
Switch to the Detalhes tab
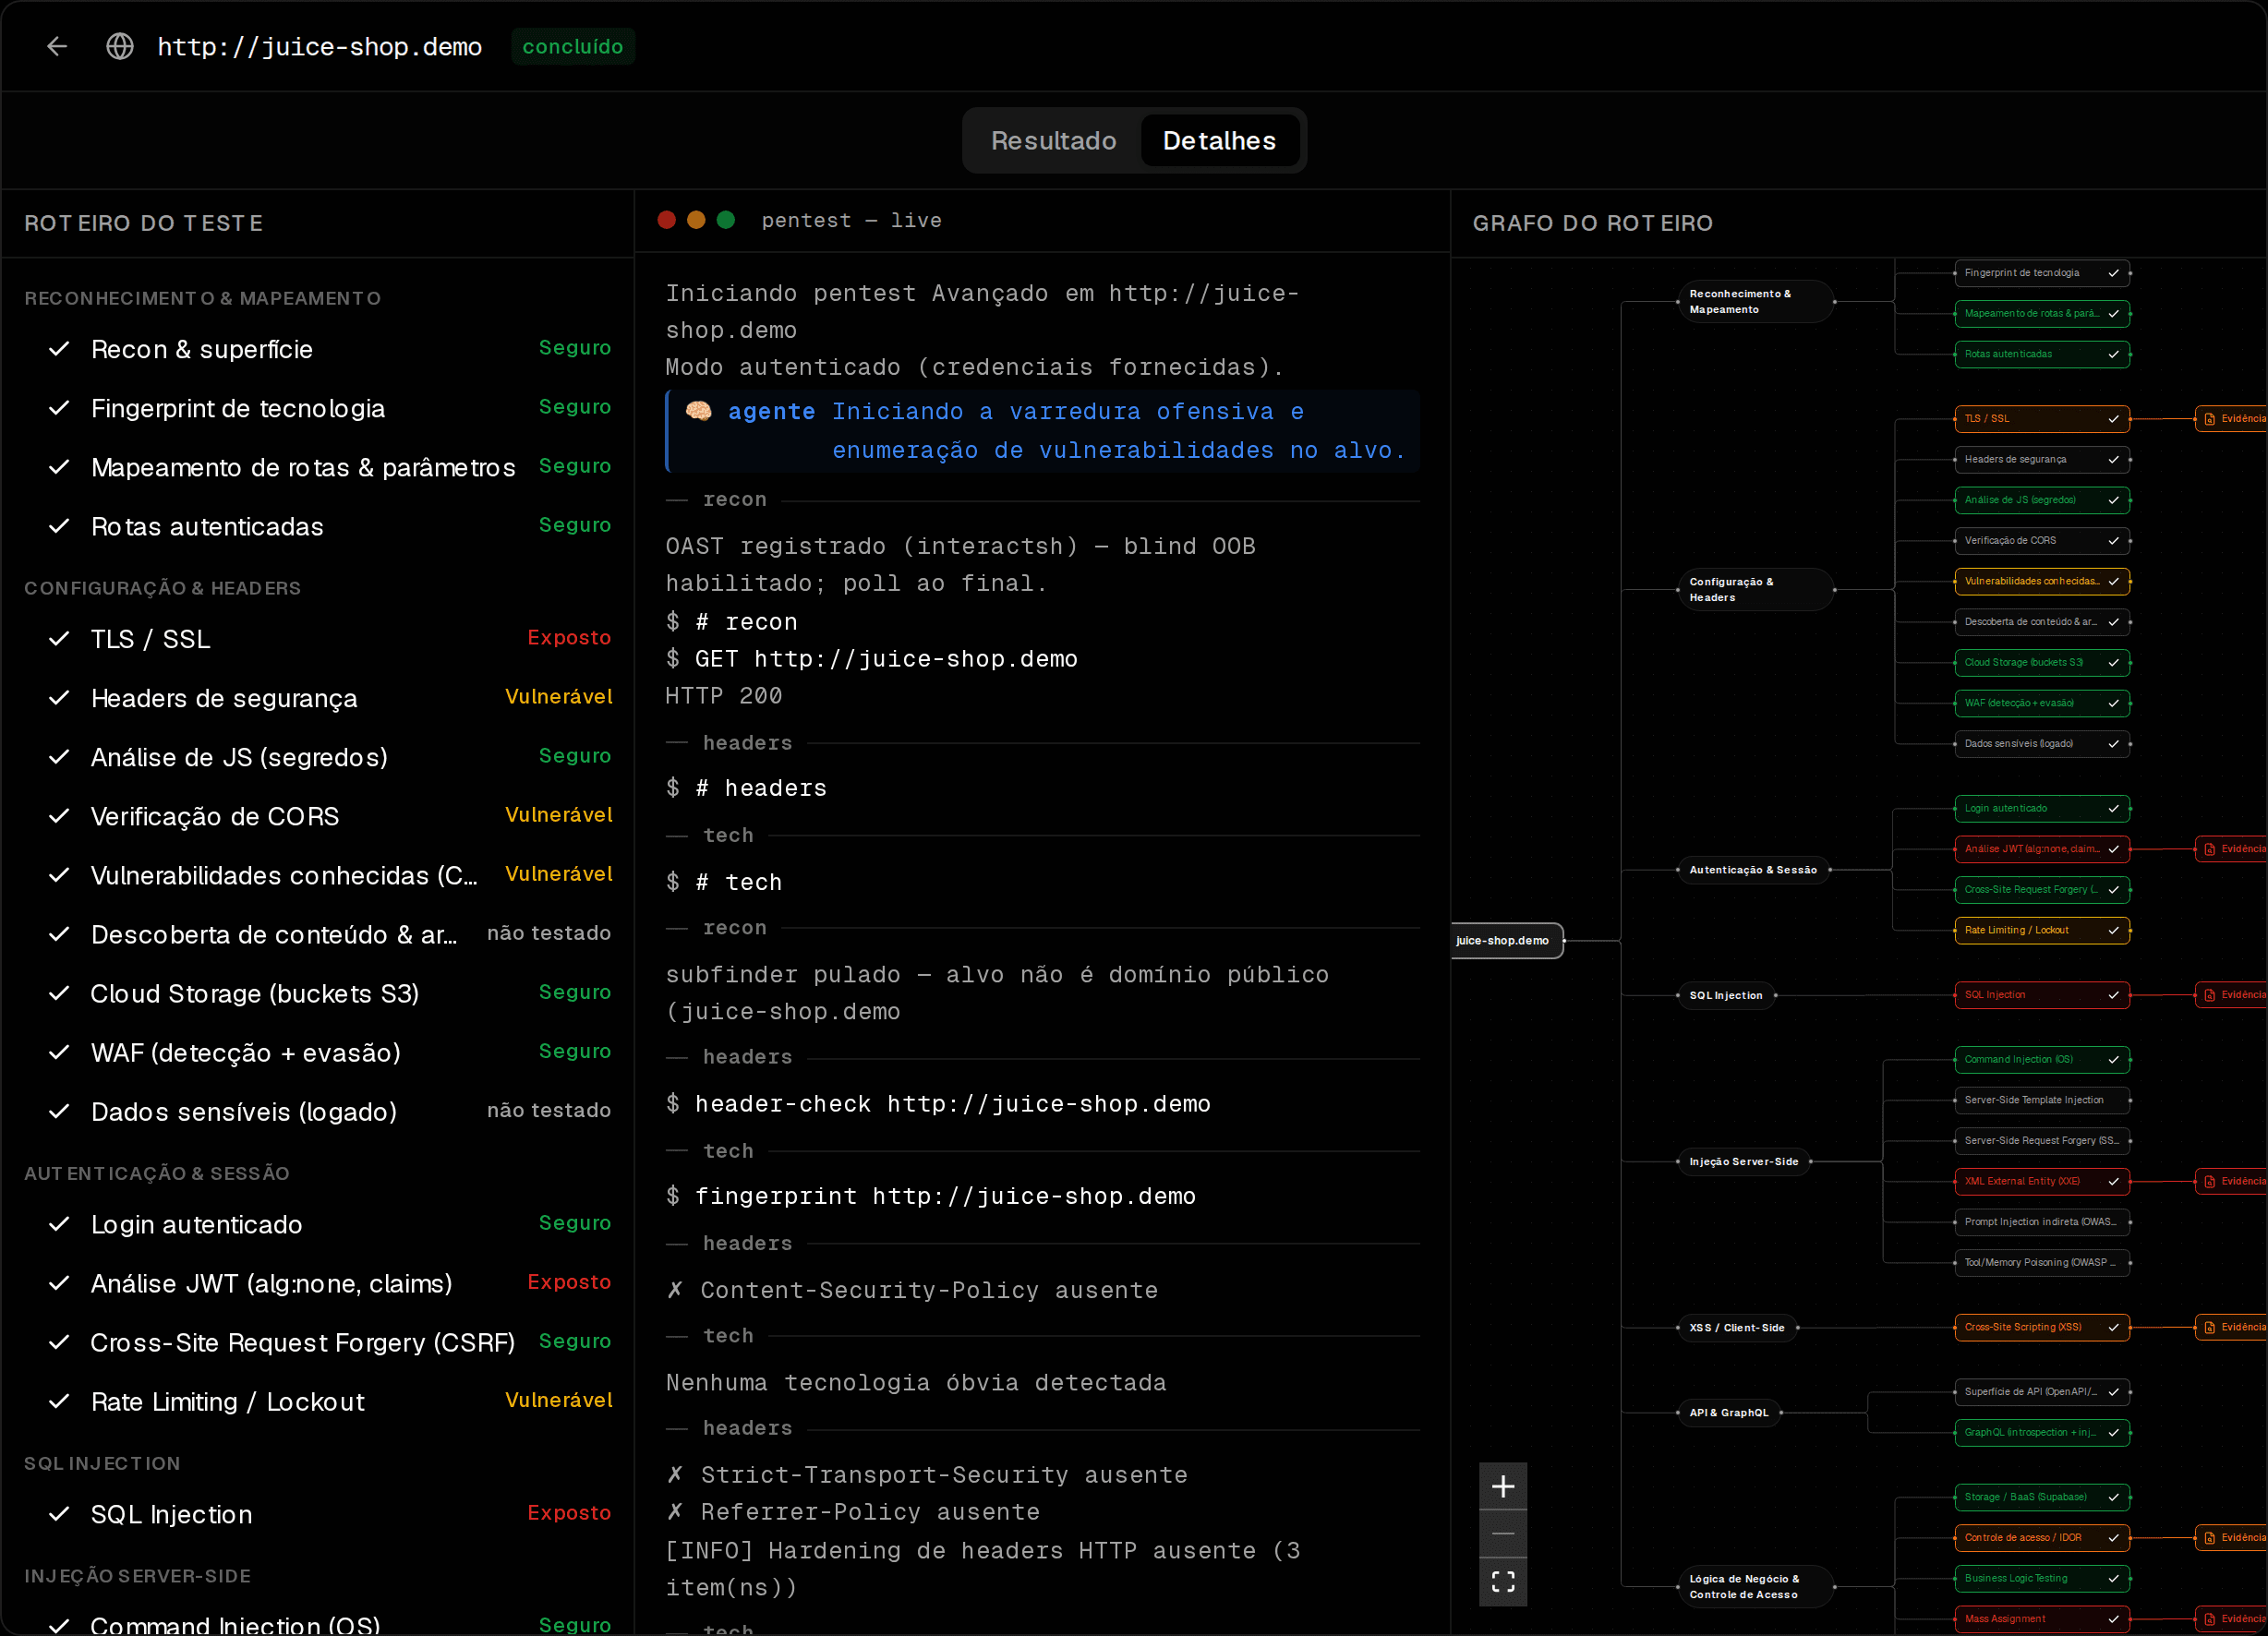point(1219,140)
